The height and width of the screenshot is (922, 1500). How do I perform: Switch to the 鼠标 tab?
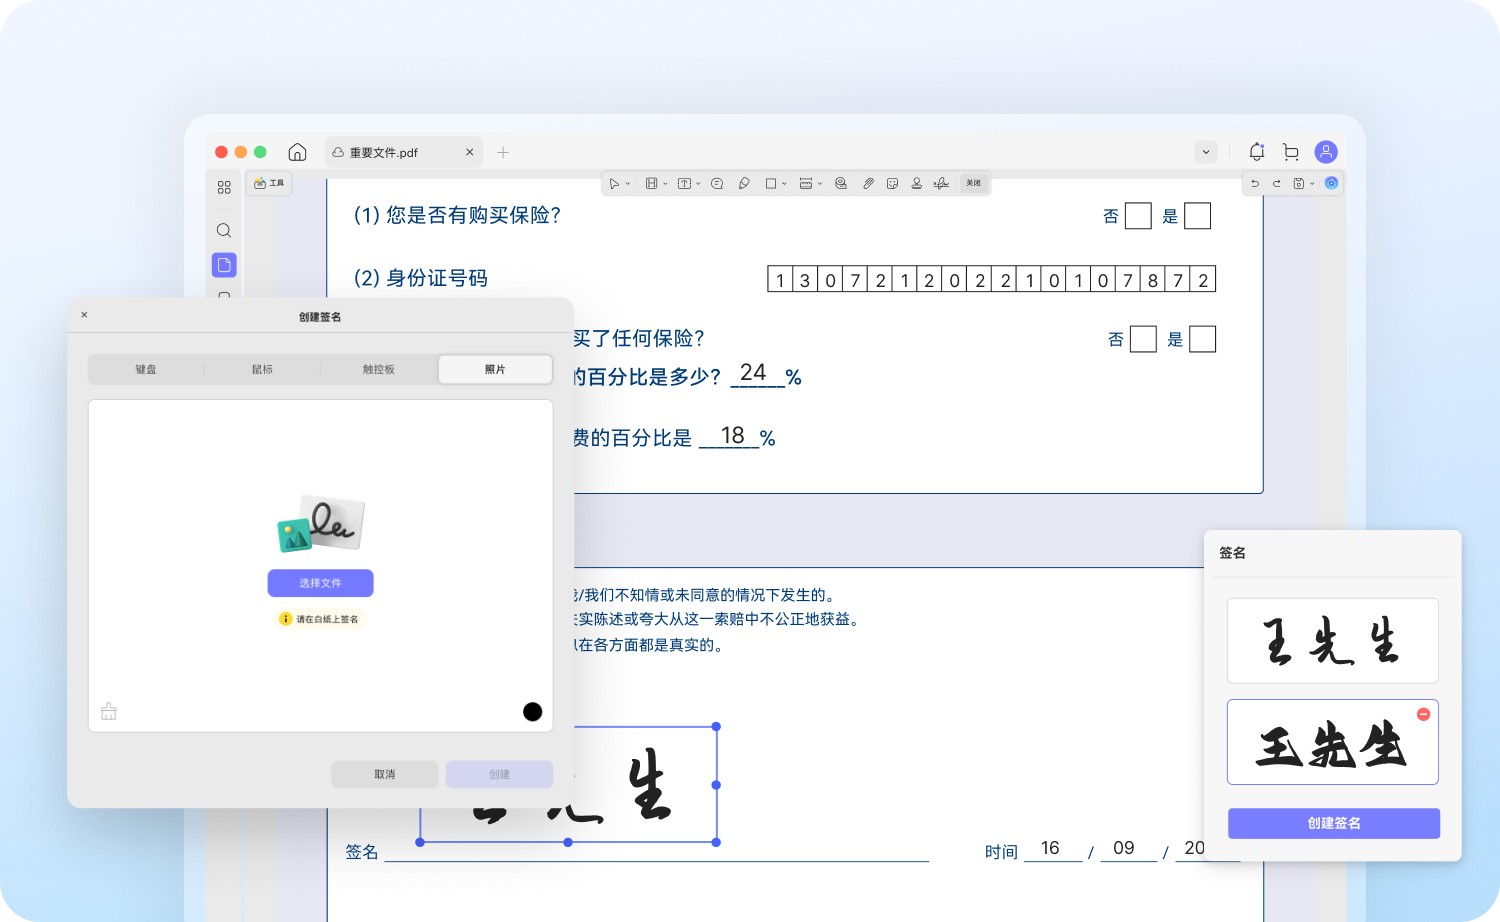coord(262,369)
